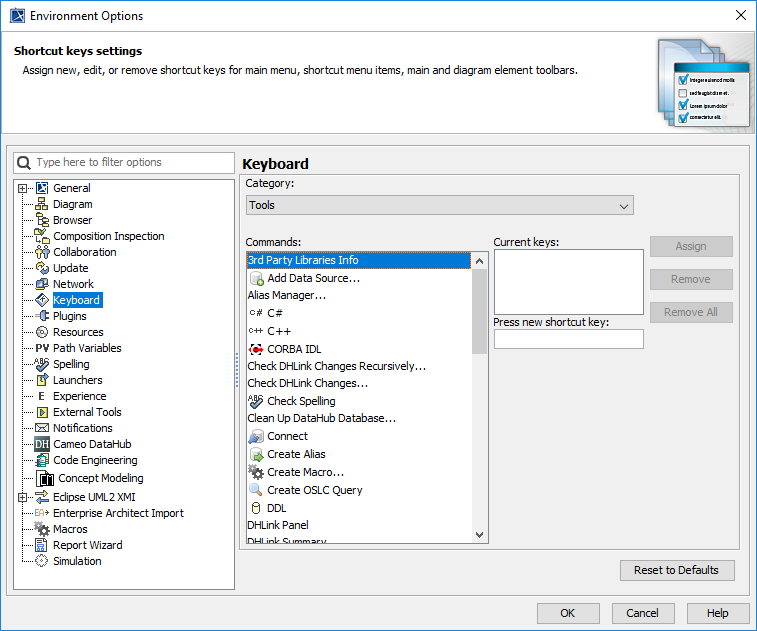This screenshot has height=631, width=757.
Task: Click the Diagram tree icon
Action: (x=42, y=204)
